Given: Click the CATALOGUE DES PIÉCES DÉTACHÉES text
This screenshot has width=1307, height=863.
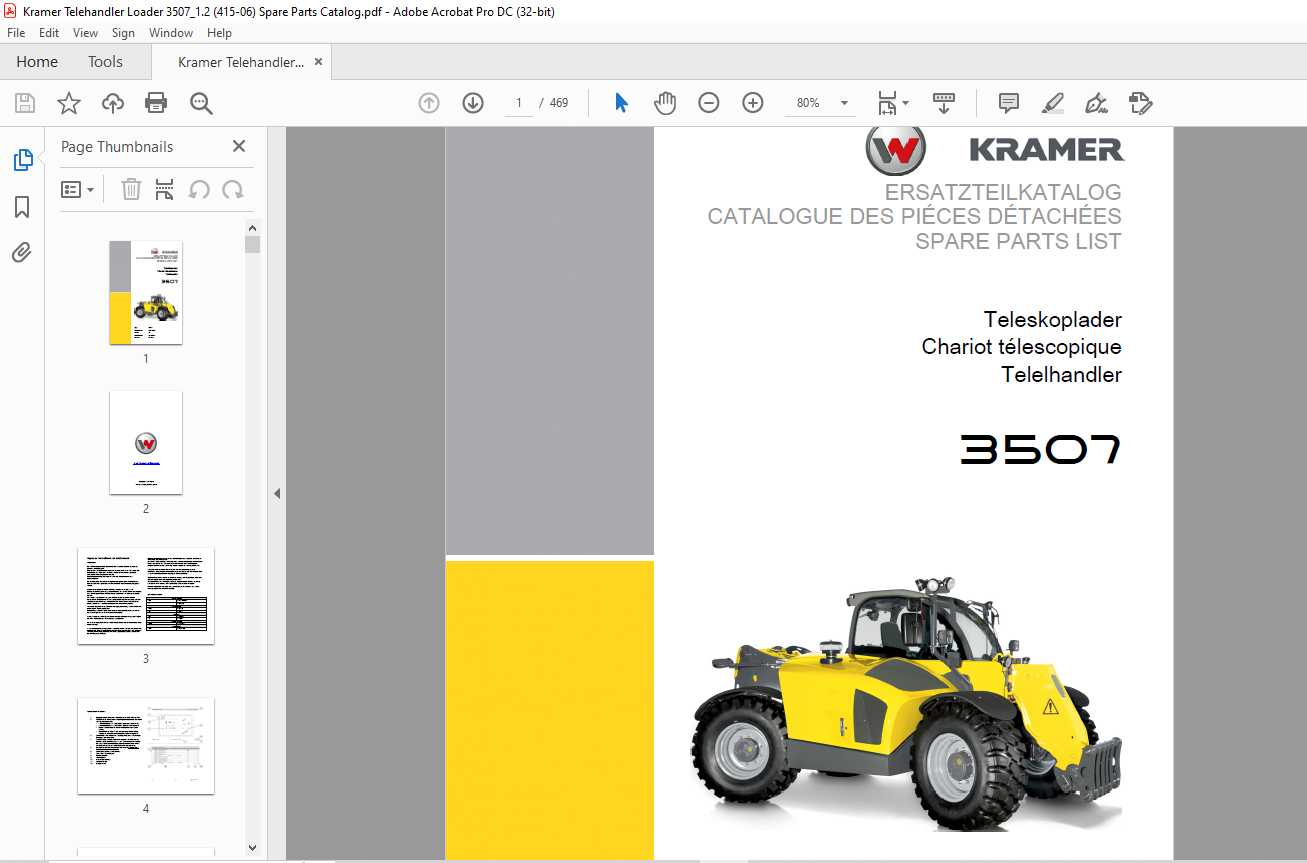Looking at the screenshot, I should coord(914,216).
